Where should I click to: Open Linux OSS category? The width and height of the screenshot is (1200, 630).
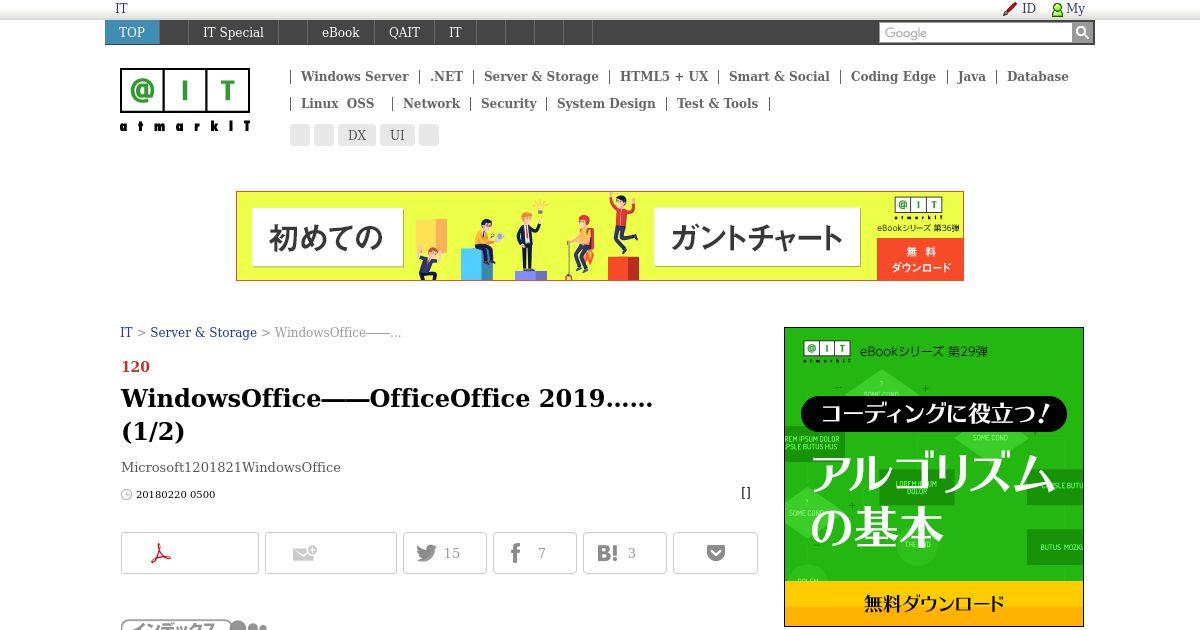[337, 103]
